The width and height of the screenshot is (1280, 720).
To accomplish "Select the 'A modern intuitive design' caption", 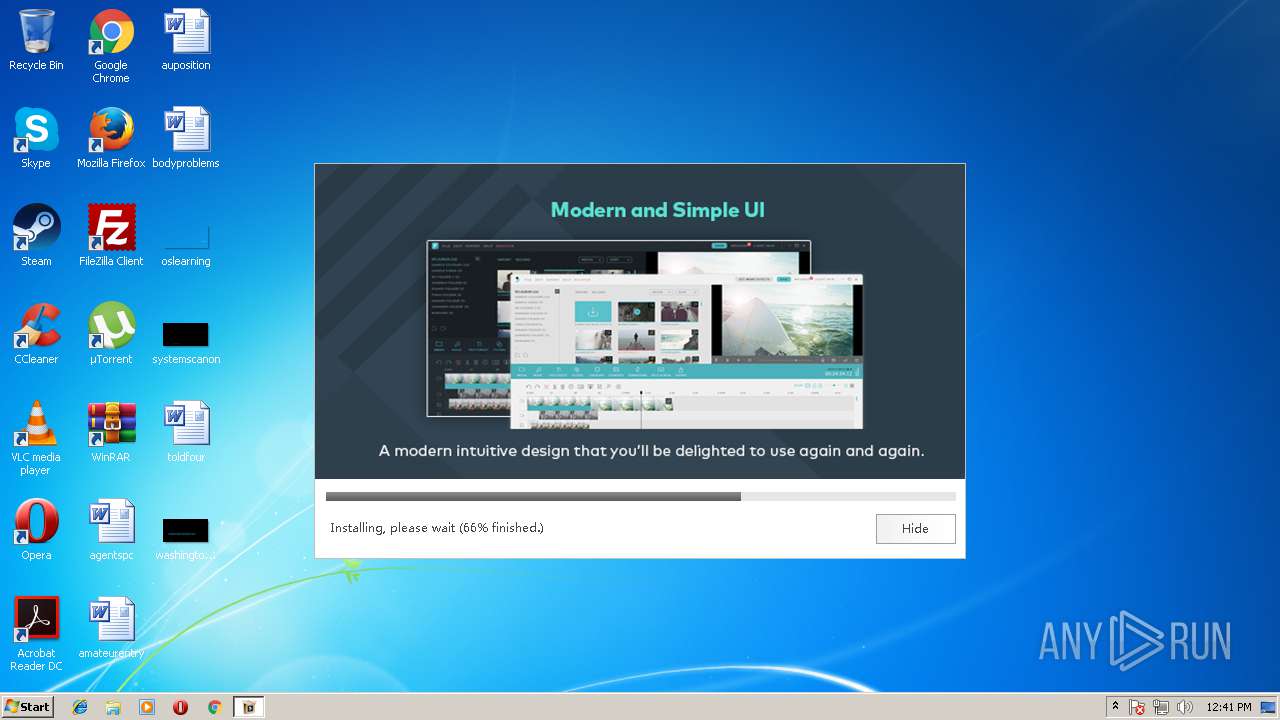I will click(651, 451).
